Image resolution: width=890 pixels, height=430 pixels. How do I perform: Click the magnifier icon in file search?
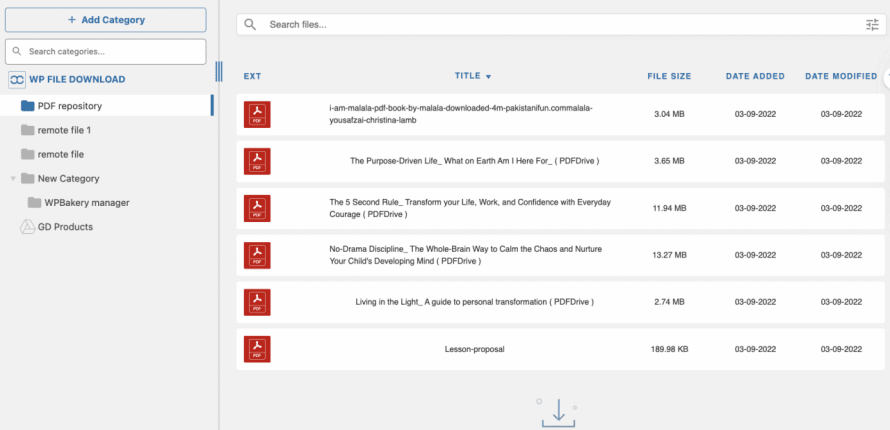pyautogui.click(x=250, y=25)
